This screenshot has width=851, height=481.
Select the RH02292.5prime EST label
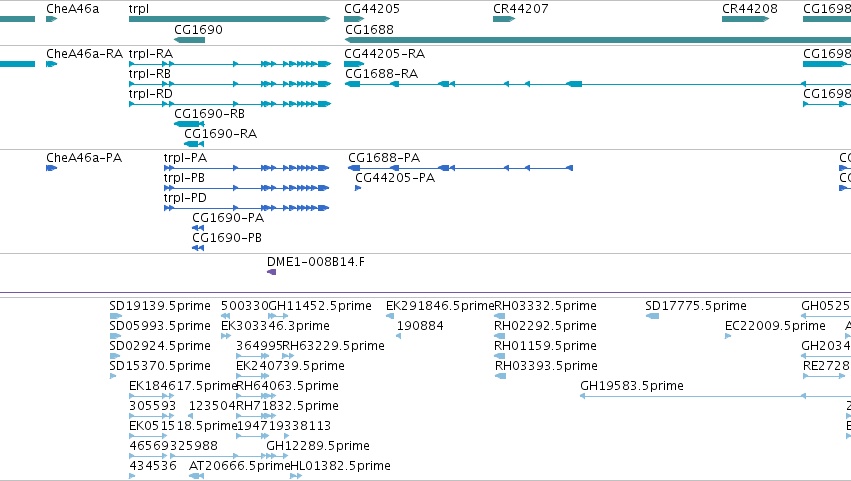pyautogui.click(x=545, y=326)
